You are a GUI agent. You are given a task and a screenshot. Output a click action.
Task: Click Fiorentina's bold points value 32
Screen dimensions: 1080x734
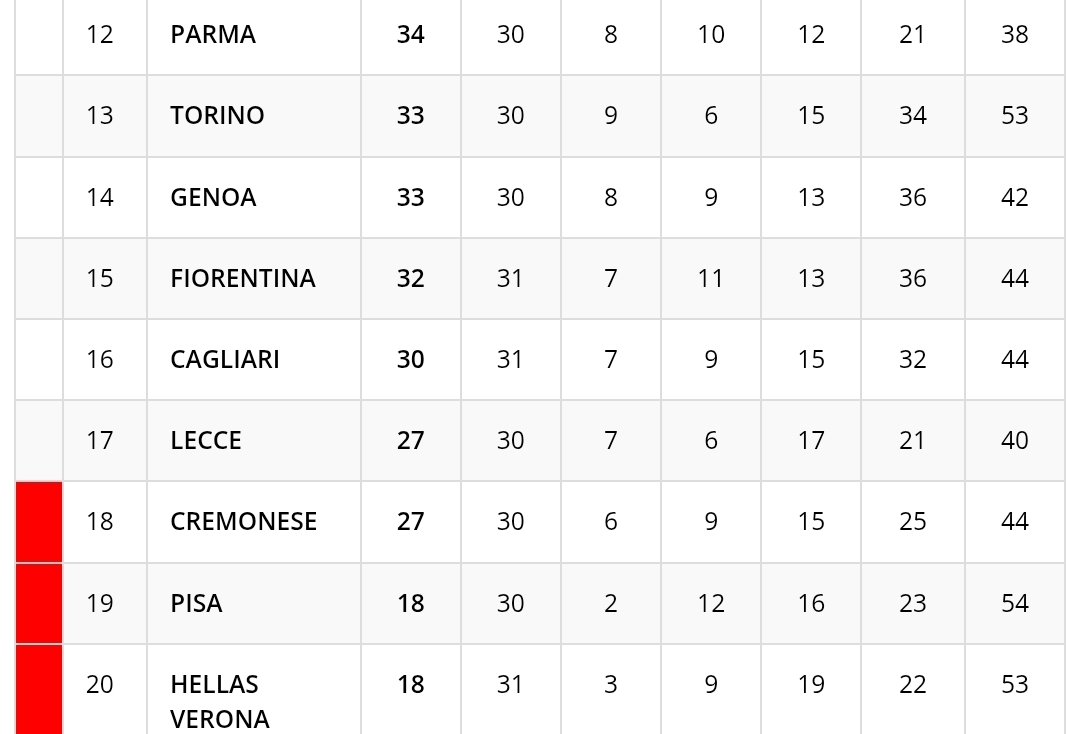click(411, 279)
